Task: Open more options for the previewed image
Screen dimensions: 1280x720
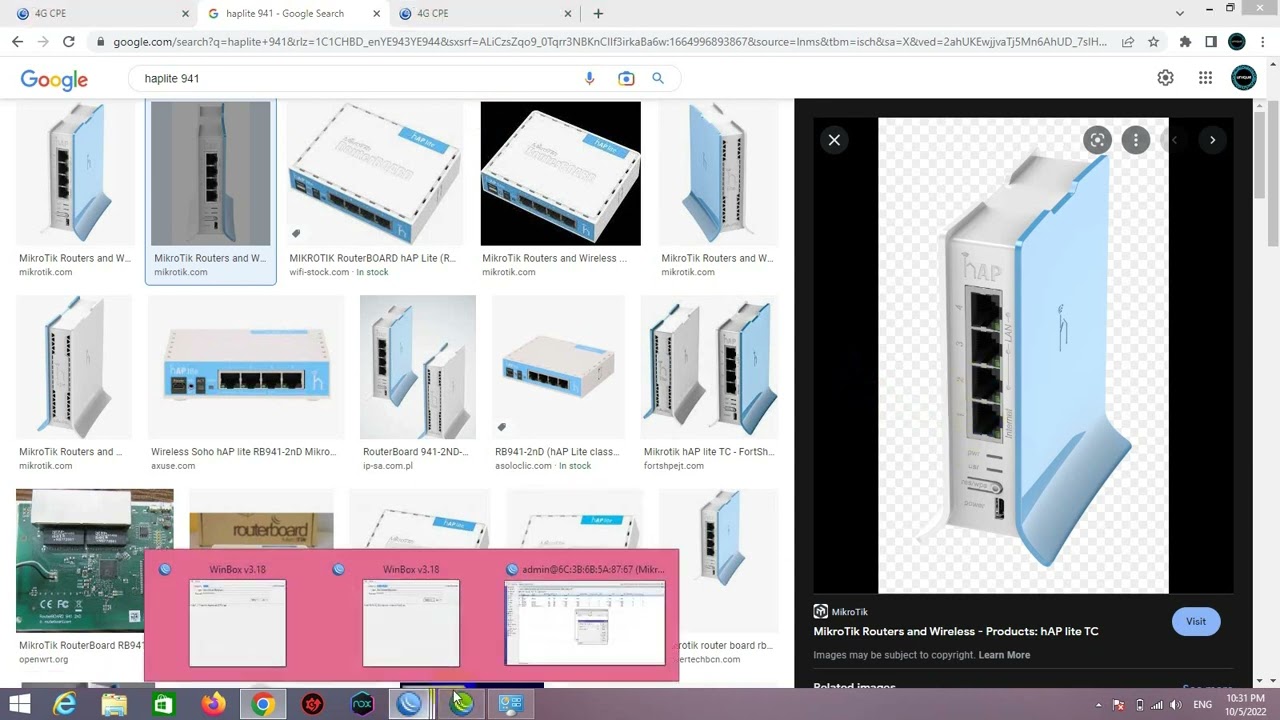Action: pos(1136,140)
